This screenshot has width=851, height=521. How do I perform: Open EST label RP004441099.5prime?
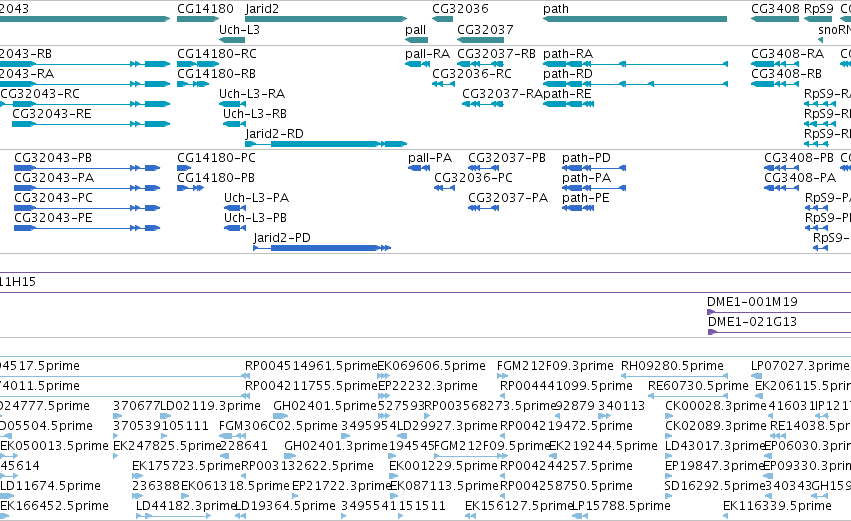tap(566, 386)
